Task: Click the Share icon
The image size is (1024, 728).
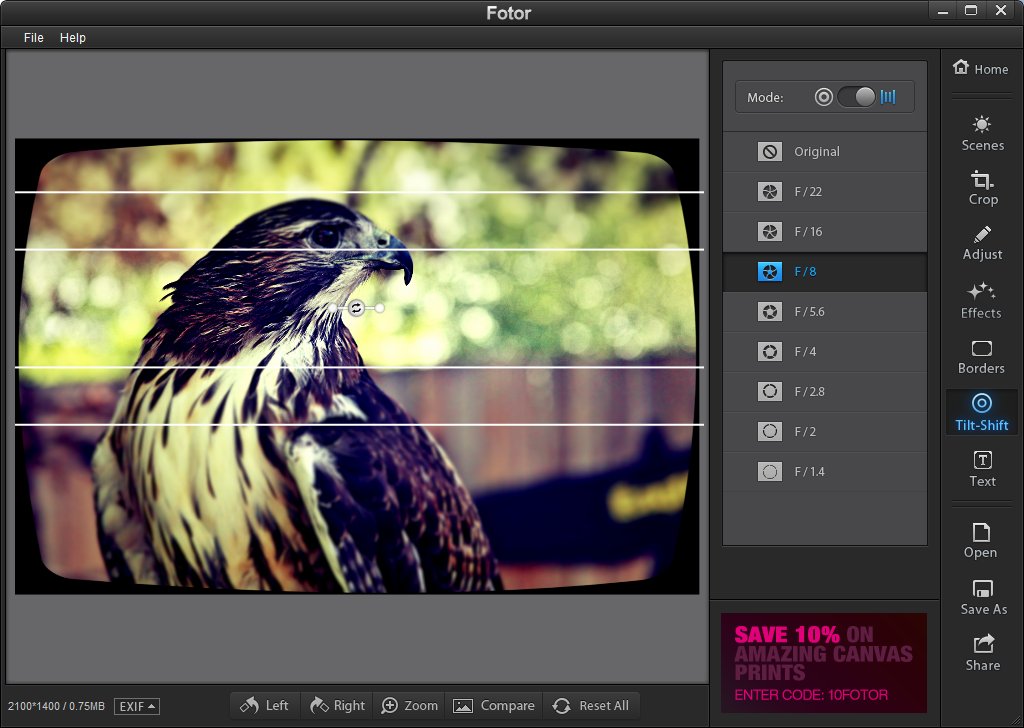Action: point(982,653)
